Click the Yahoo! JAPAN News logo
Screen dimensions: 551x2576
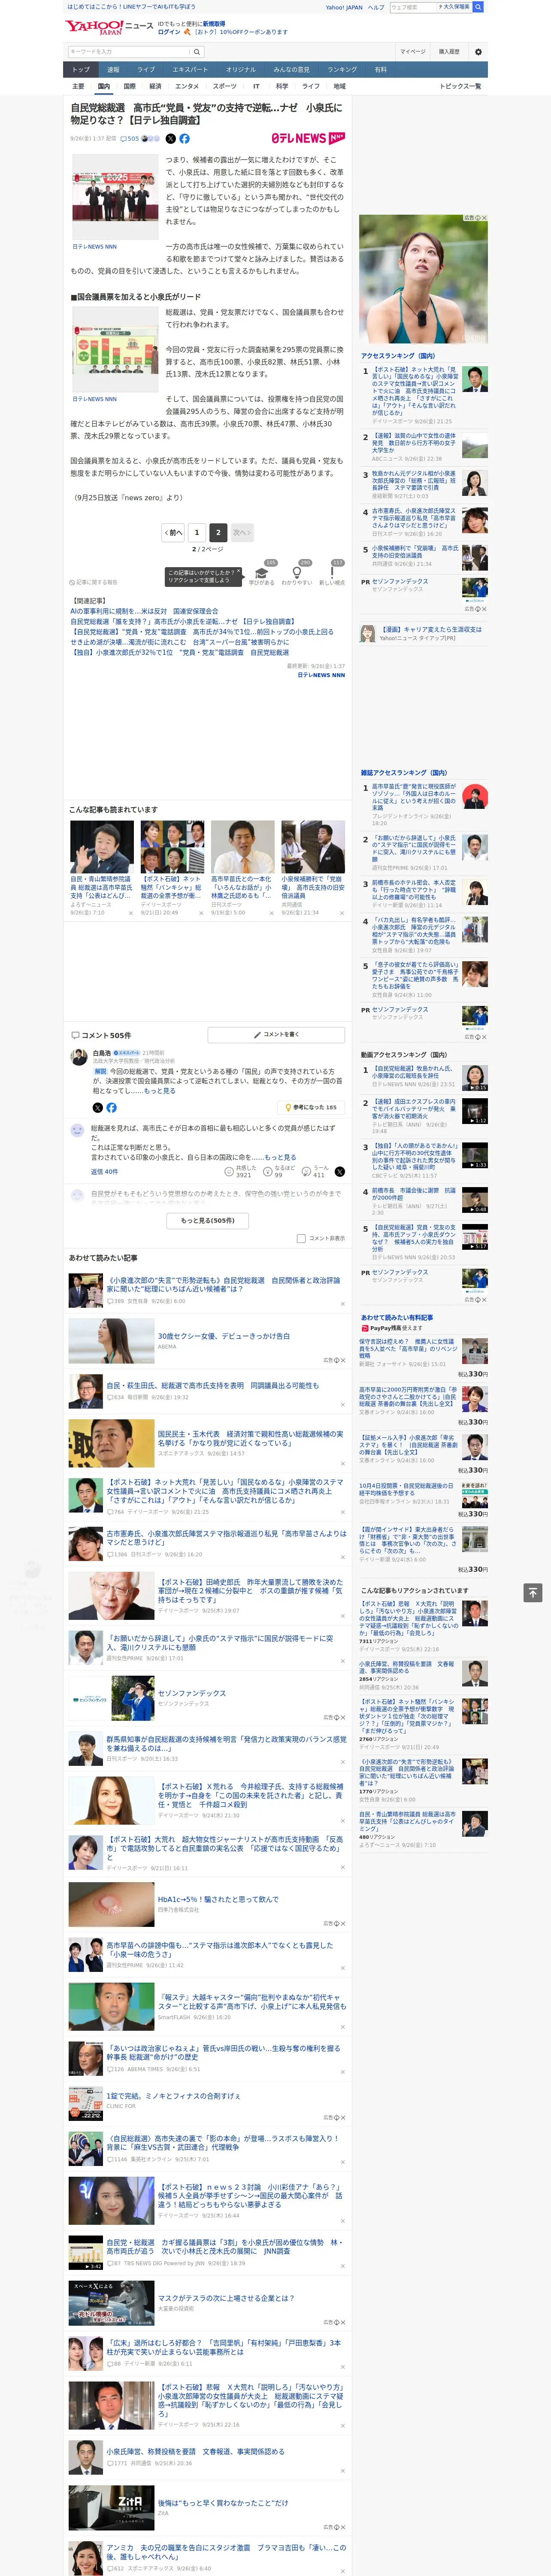point(110,27)
